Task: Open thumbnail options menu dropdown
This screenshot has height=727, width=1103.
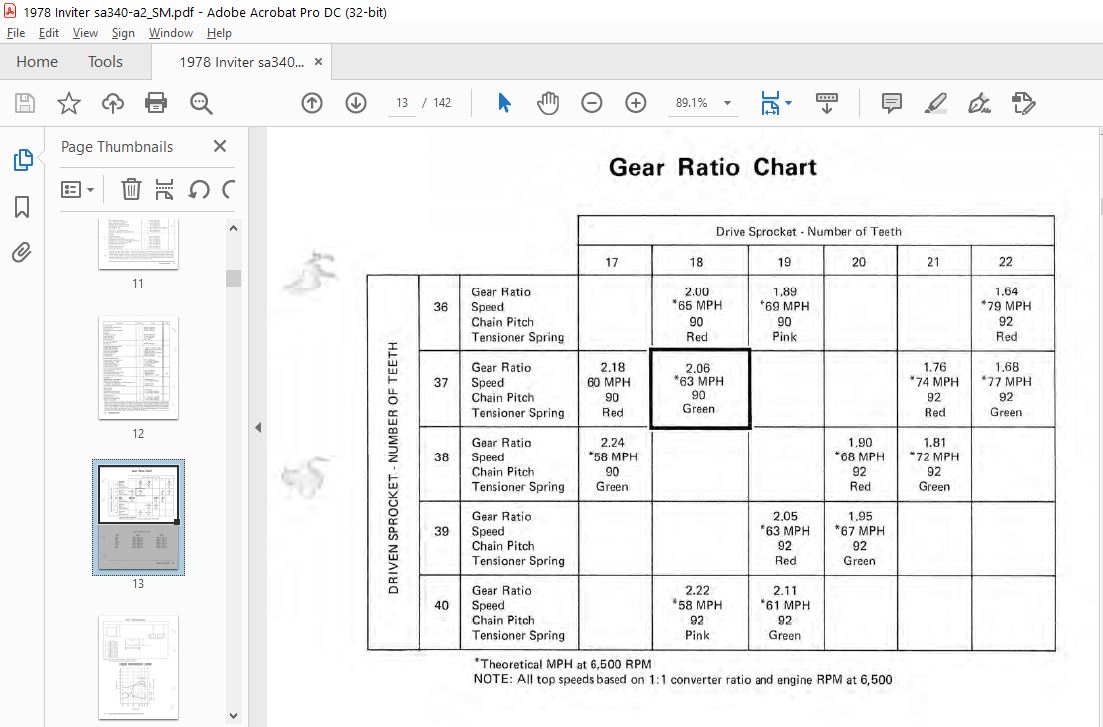Action: [x=77, y=189]
